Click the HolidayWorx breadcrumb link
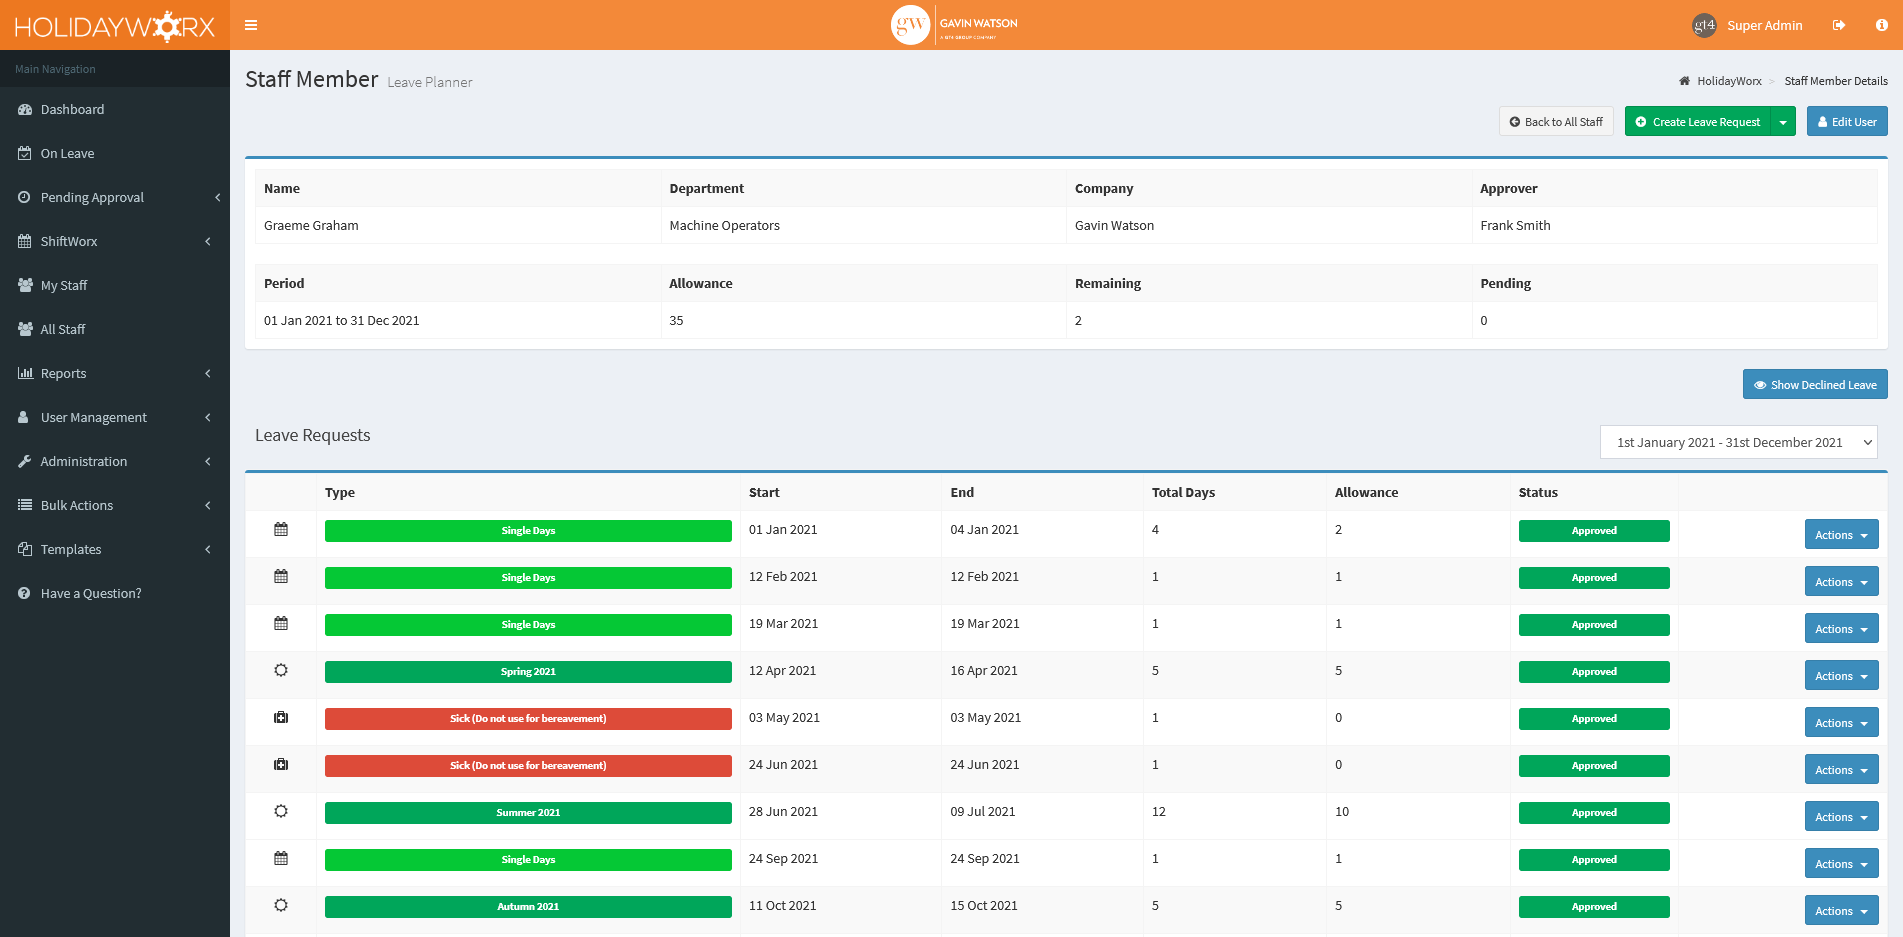This screenshot has height=937, width=1903. [1728, 81]
